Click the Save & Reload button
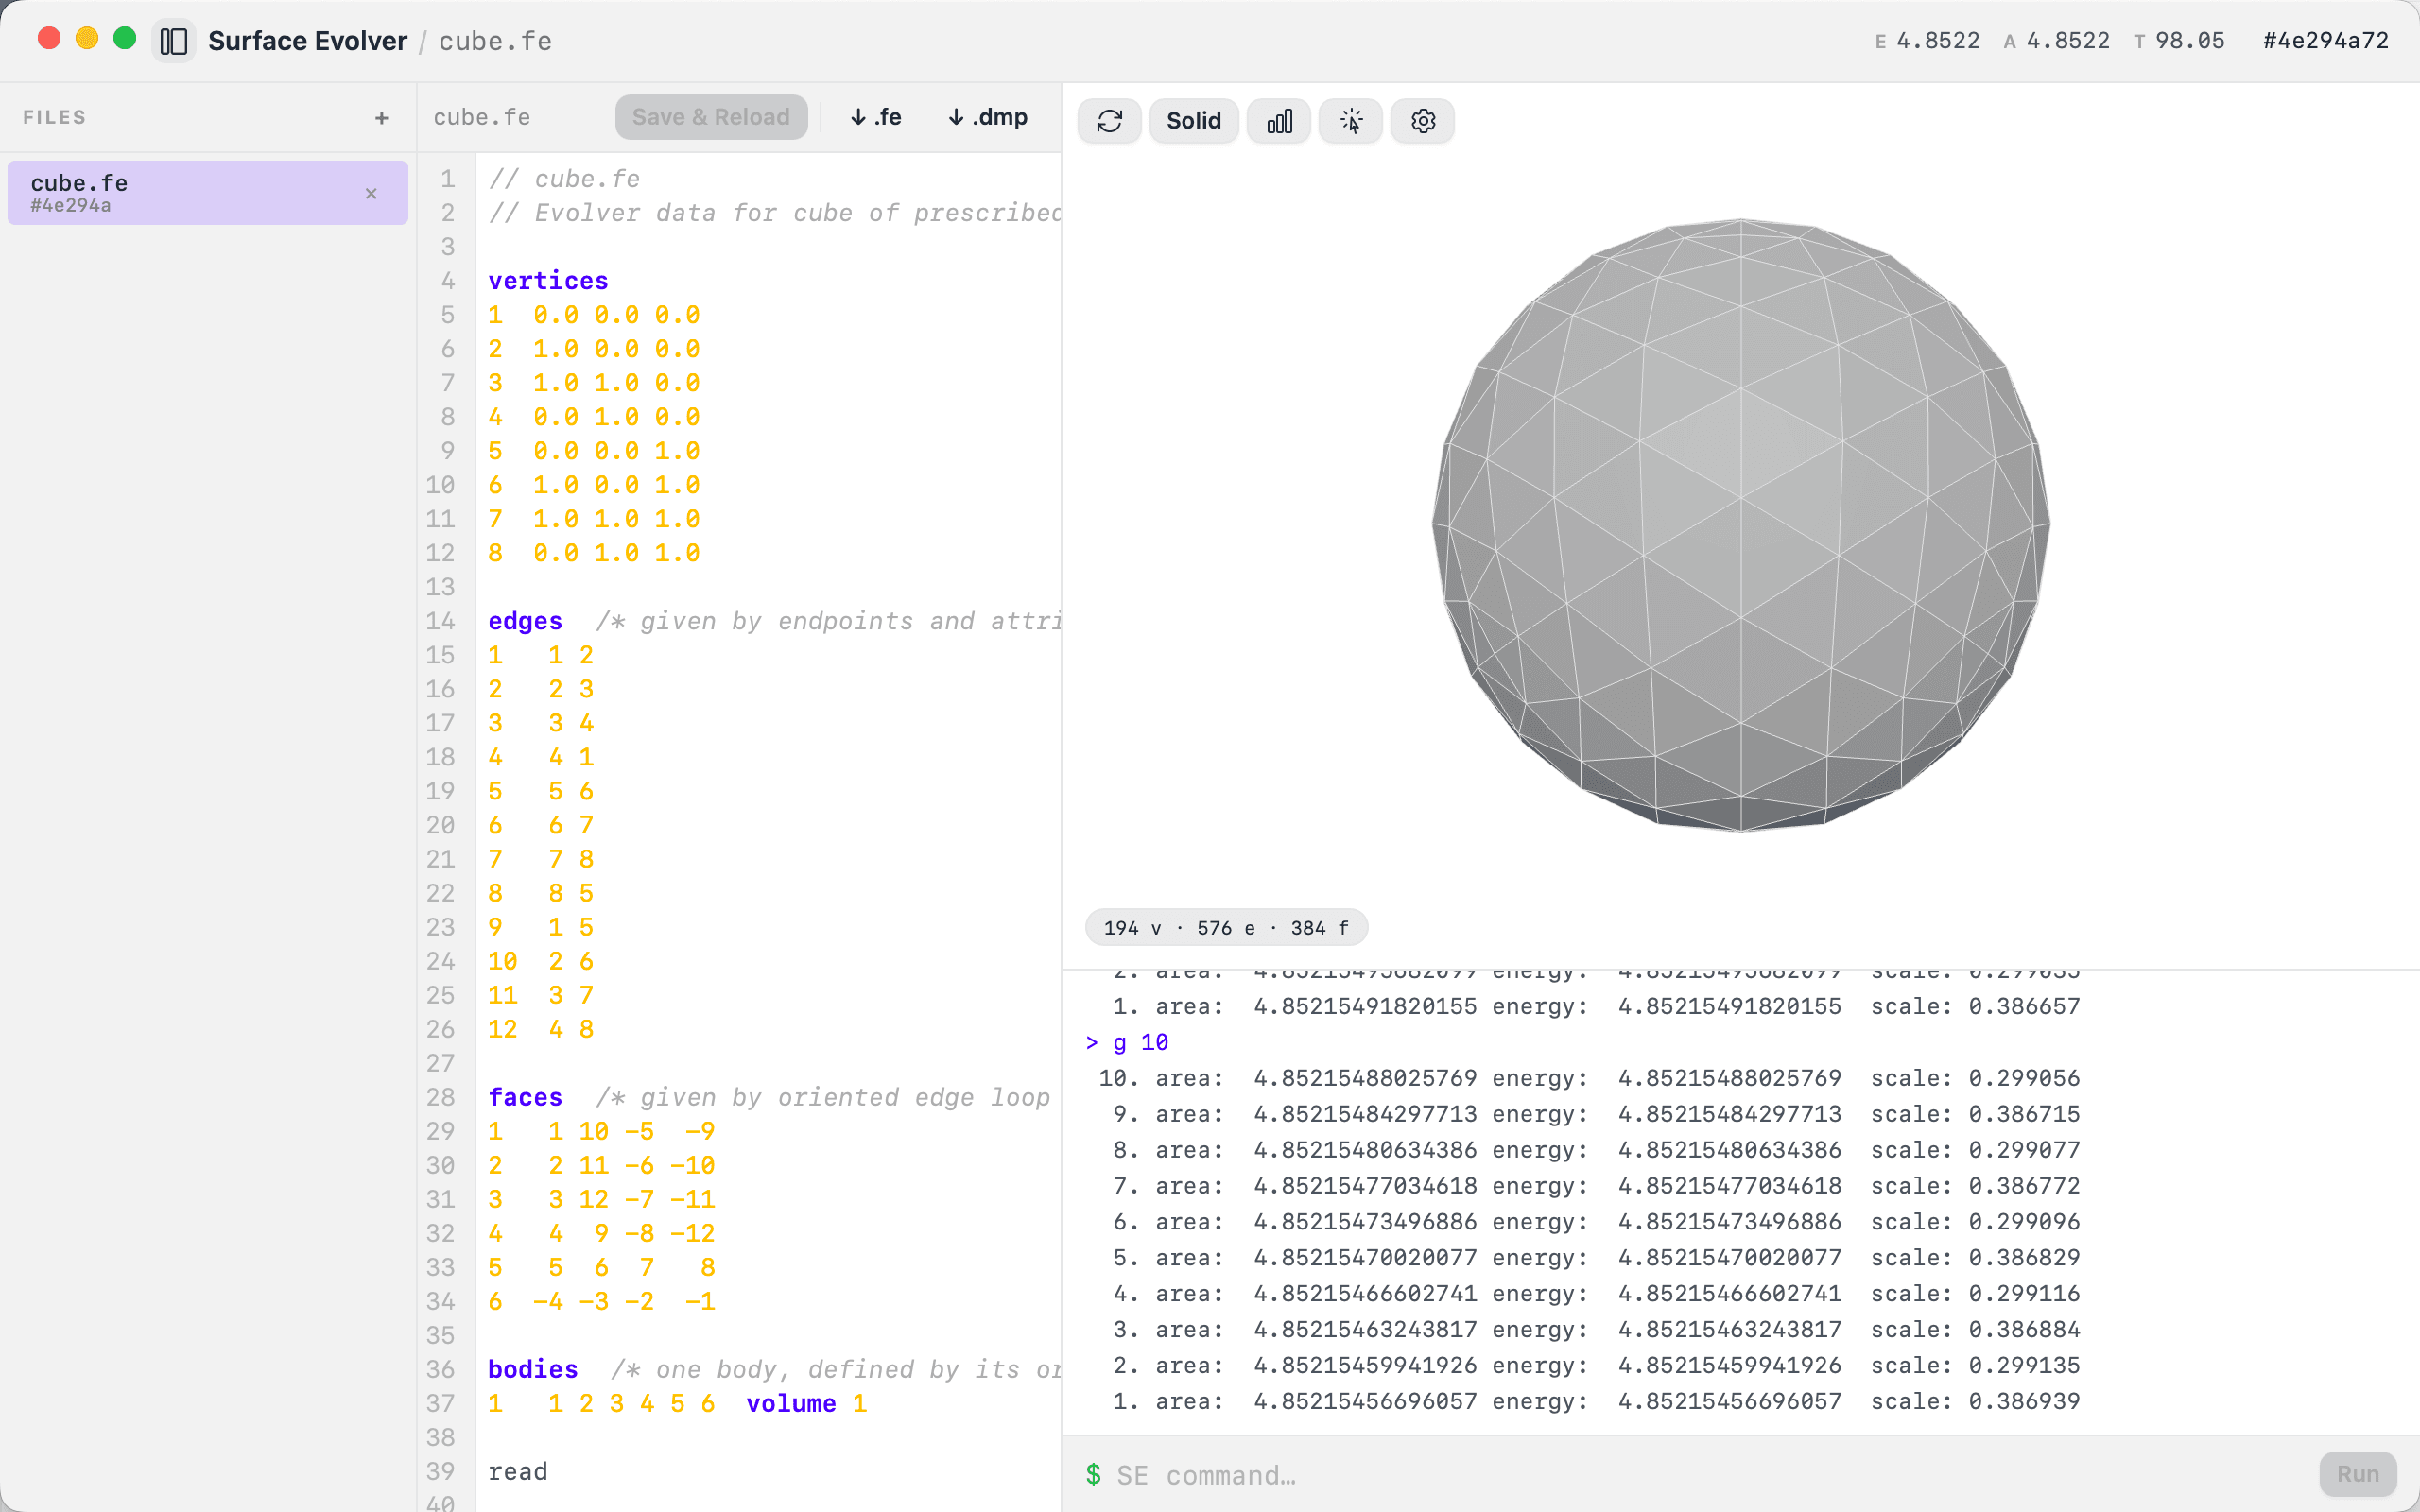This screenshot has height=1512, width=2420. 711,117
